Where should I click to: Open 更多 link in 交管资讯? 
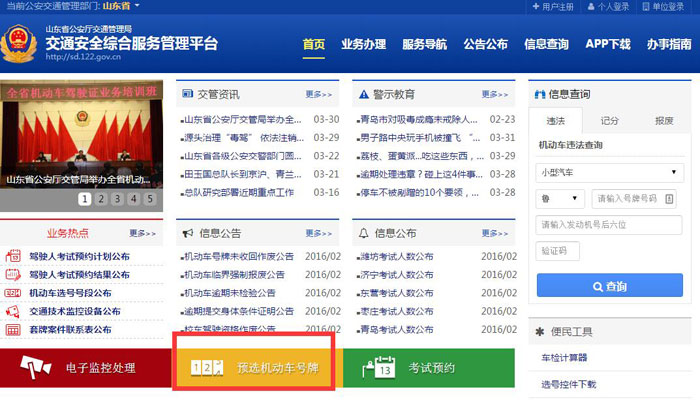coord(319,94)
